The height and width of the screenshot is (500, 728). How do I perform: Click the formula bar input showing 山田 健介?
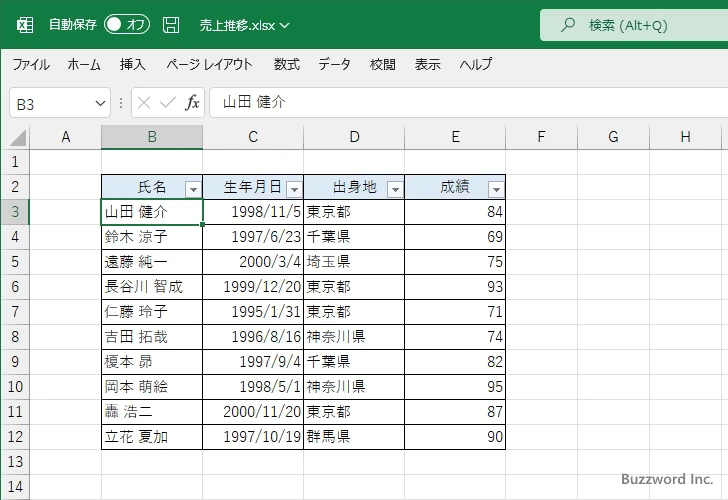click(460, 102)
